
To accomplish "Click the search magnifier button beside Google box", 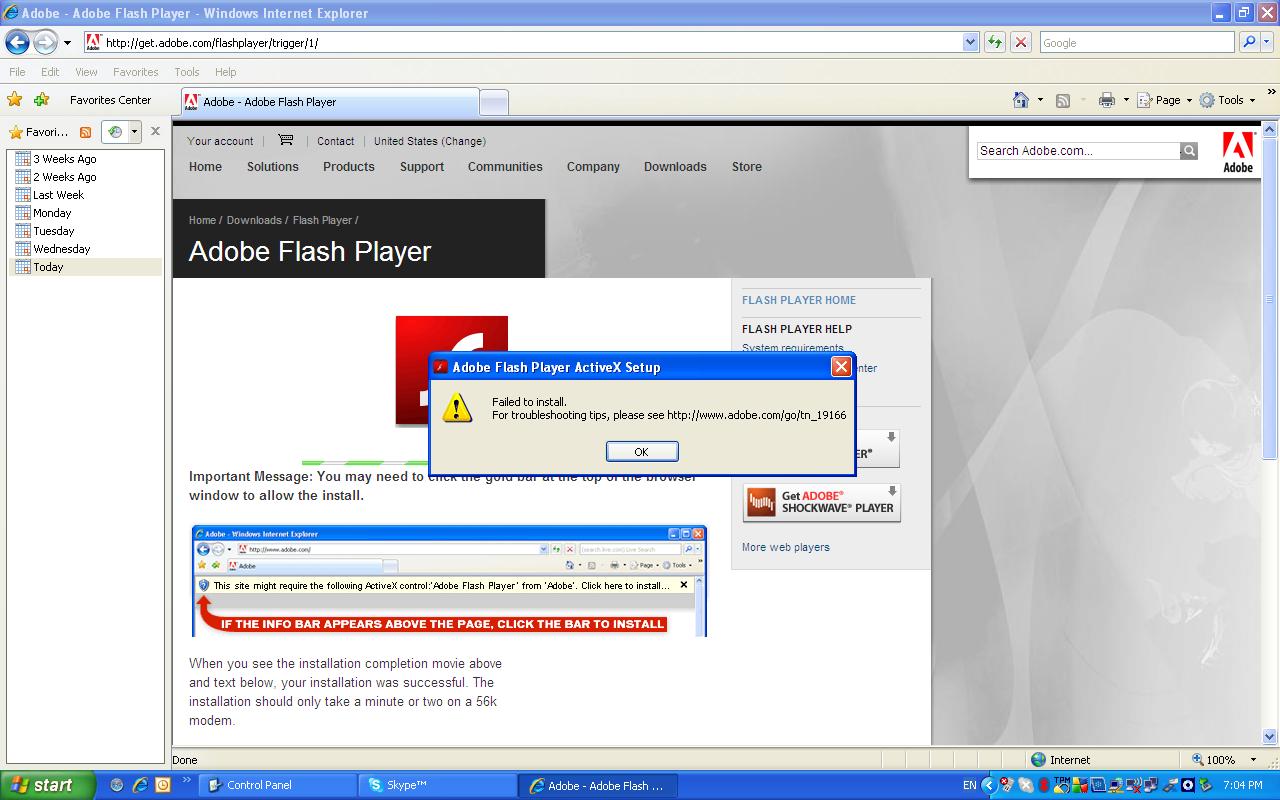I will click(1249, 42).
